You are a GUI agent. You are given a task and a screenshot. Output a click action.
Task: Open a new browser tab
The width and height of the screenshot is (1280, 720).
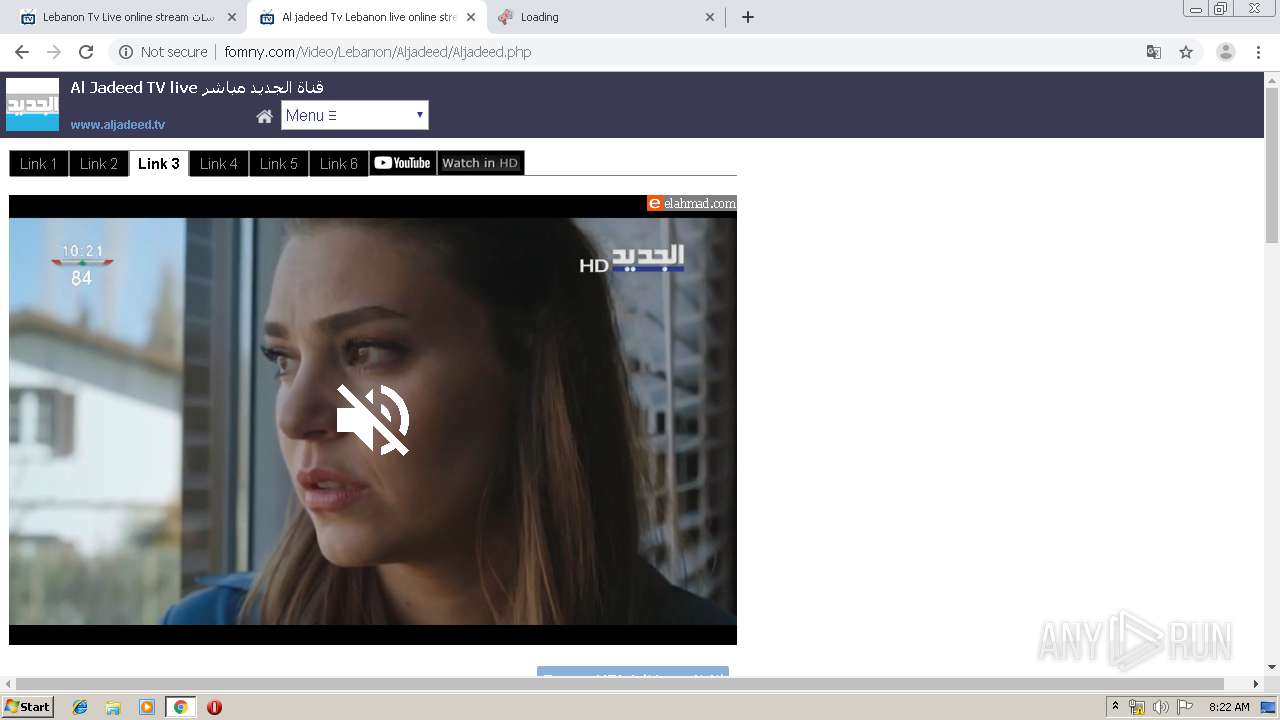[748, 17]
